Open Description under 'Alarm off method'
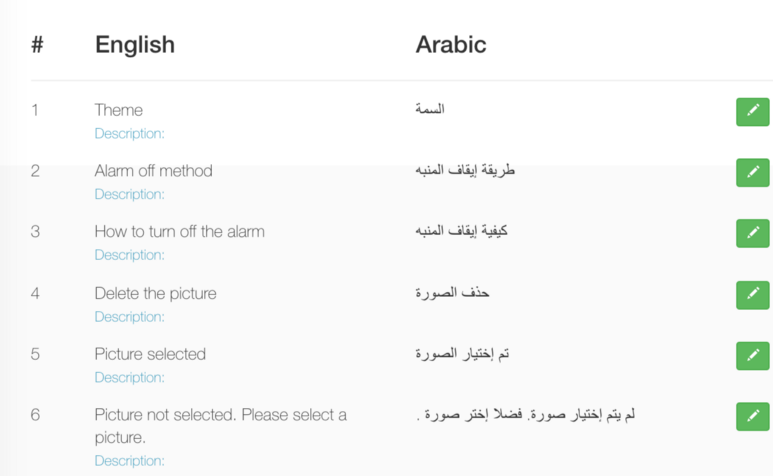The height and width of the screenshot is (476, 773). [x=129, y=194]
